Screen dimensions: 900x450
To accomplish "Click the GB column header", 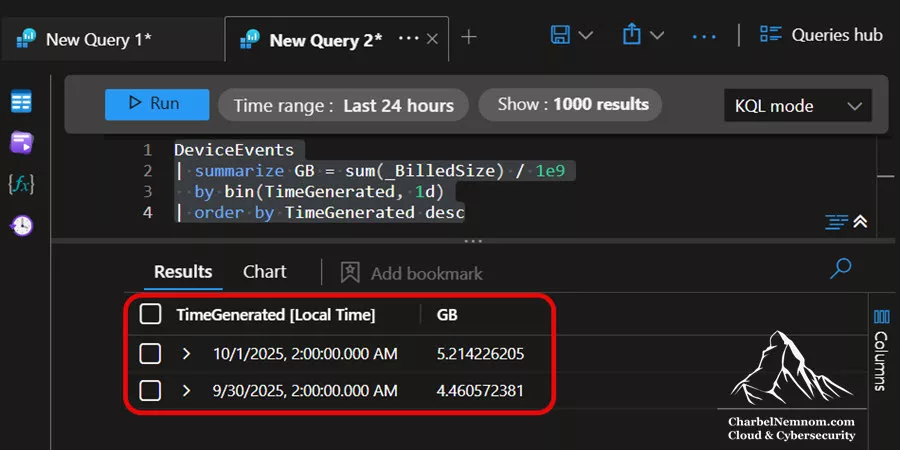I will (x=447, y=315).
